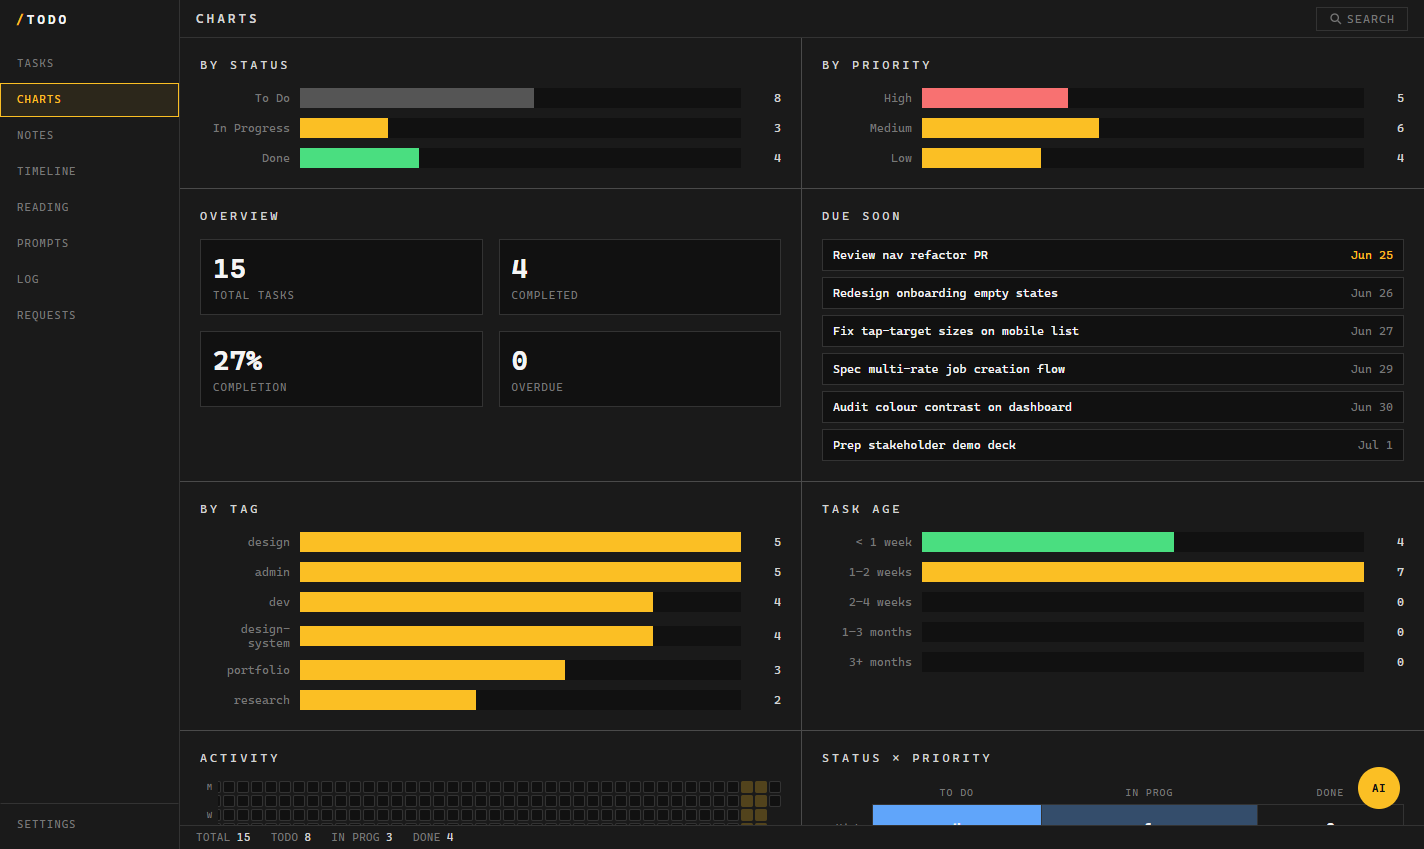This screenshot has height=849, width=1424.
Task: Click the In Progress status bar
Action: 344,128
